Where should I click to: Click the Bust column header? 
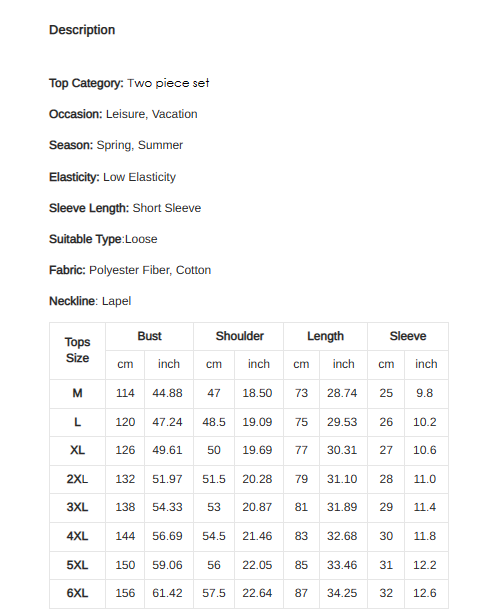tap(149, 336)
